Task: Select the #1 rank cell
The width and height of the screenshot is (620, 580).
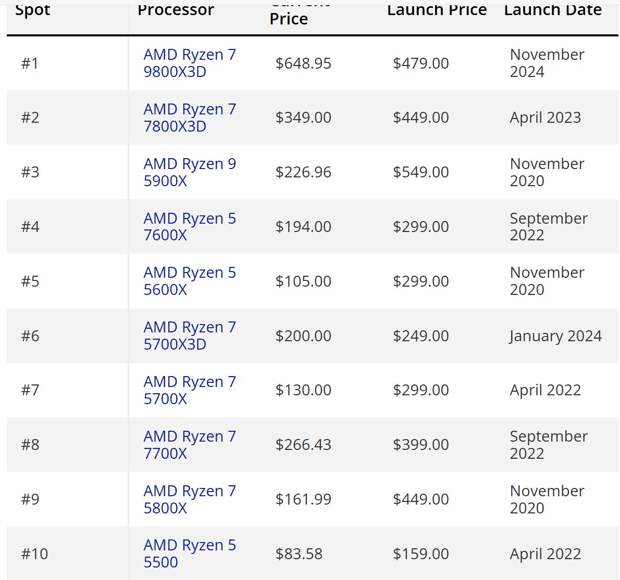Action: point(30,63)
